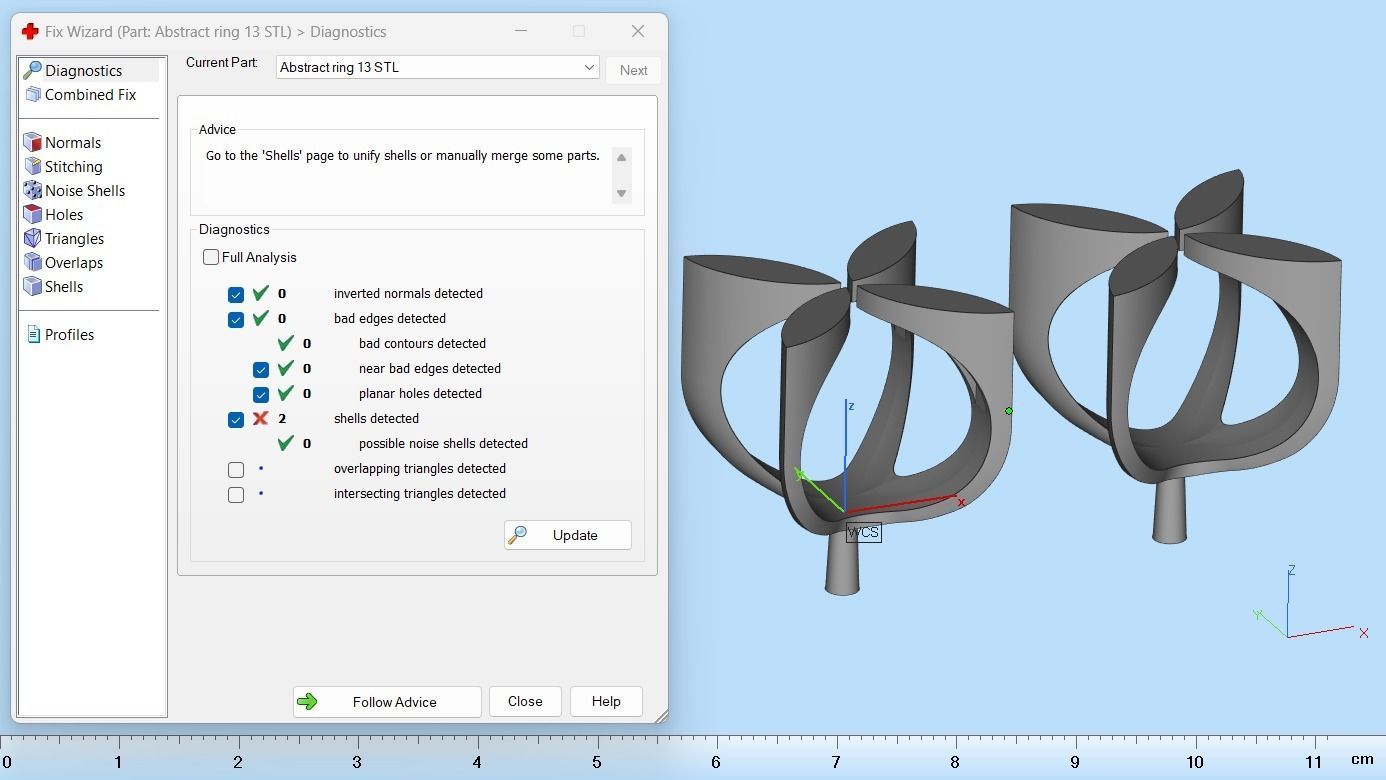The width and height of the screenshot is (1386, 780).
Task: Click the green check beside bad contours
Action: click(285, 343)
